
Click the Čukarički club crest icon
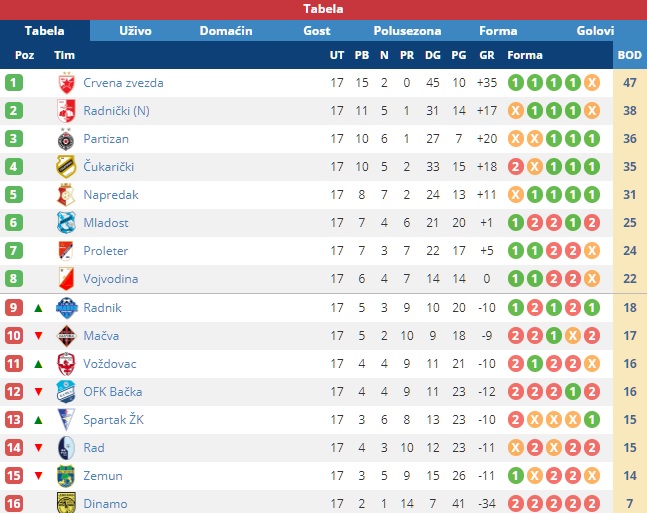coord(66,167)
